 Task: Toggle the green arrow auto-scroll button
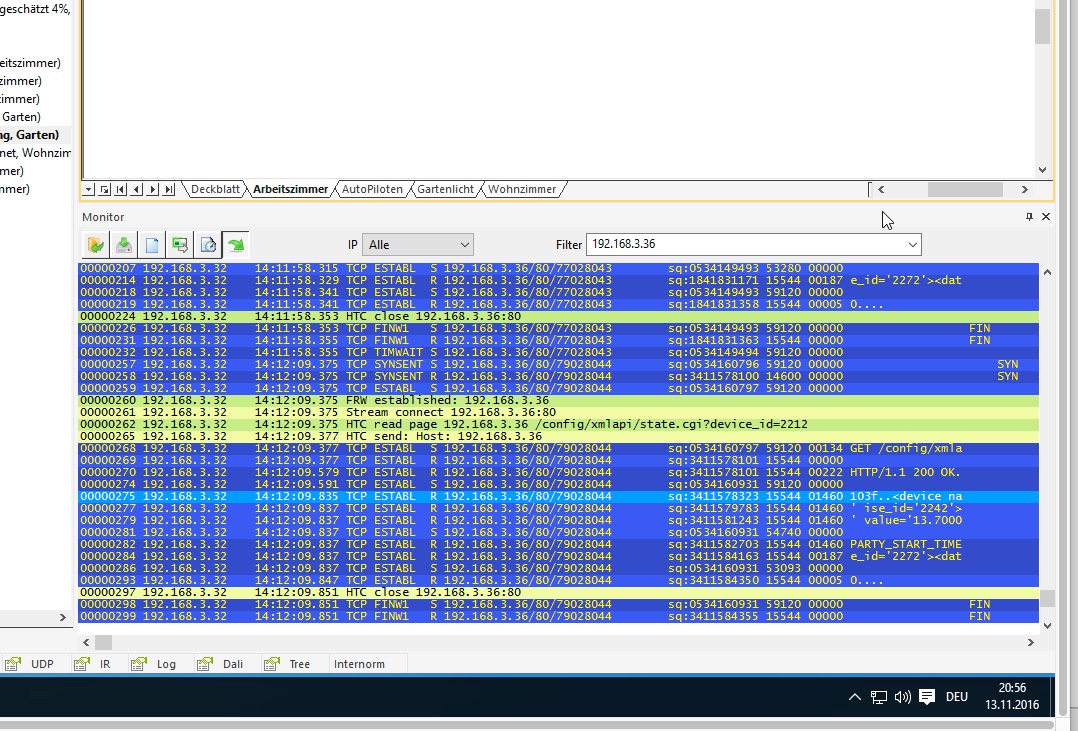click(236, 244)
